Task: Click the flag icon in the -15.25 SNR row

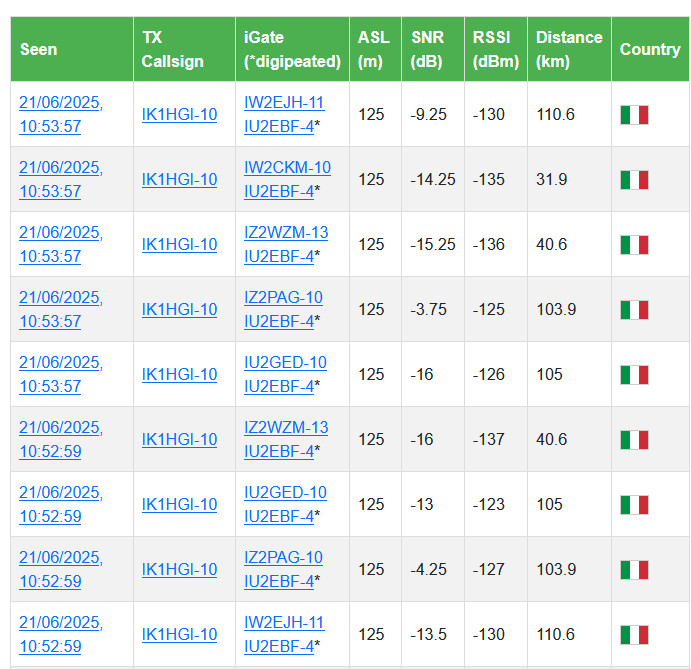Action: click(x=634, y=245)
